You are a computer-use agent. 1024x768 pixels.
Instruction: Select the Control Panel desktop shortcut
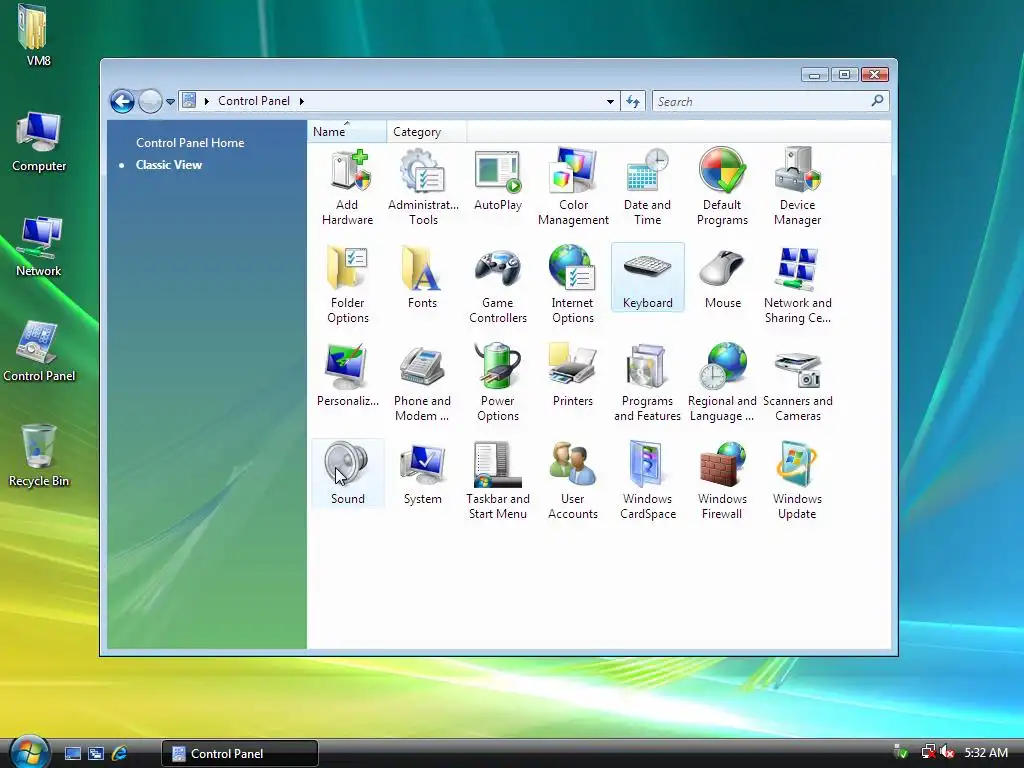[39, 351]
